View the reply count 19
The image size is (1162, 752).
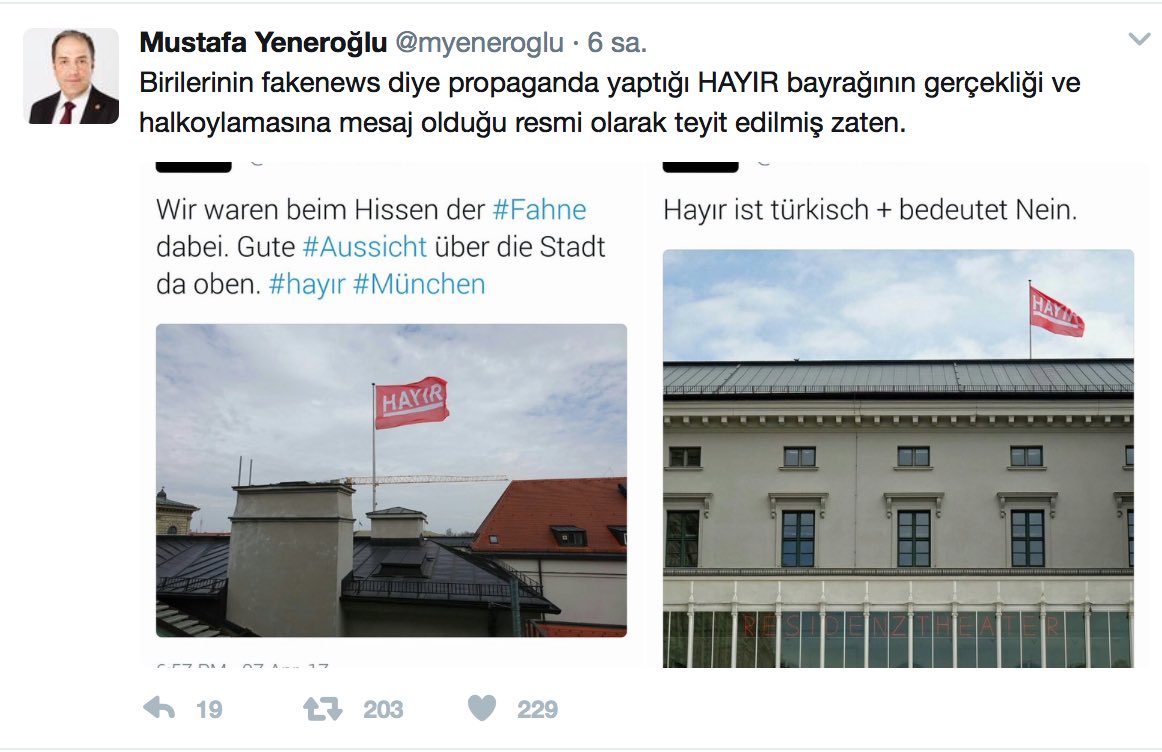(x=209, y=710)
